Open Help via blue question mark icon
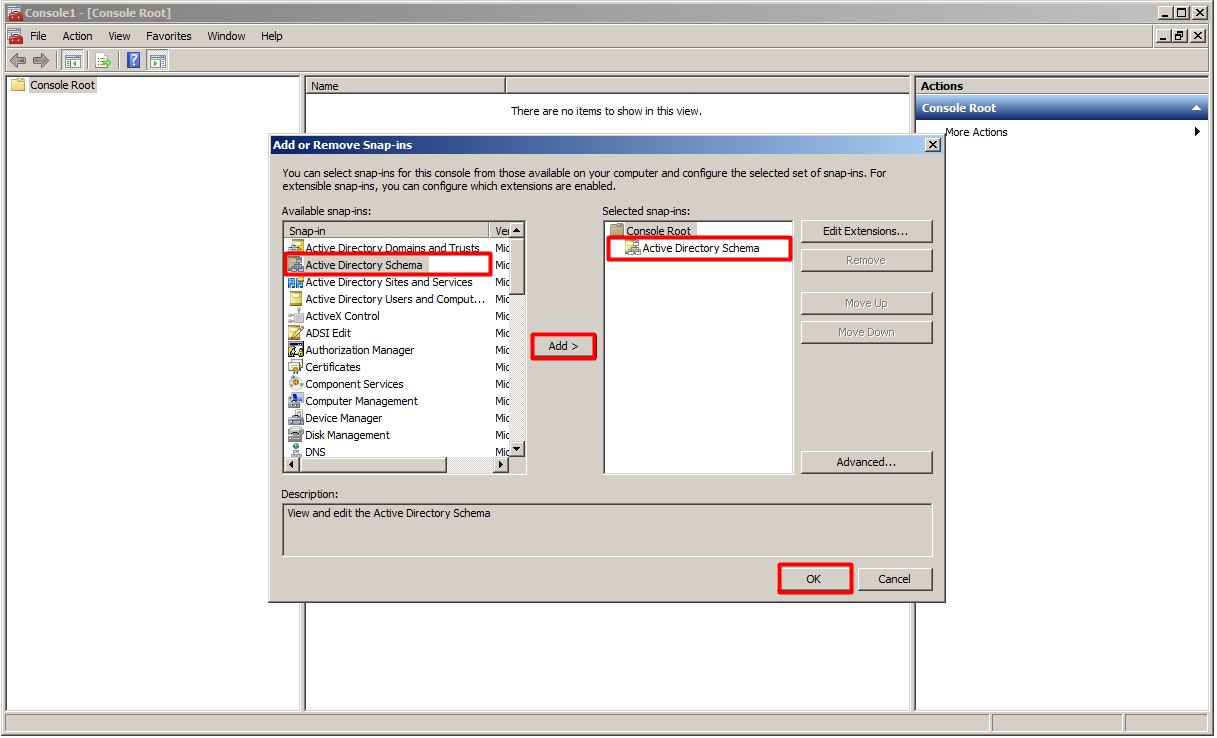This screenshot has height=738, width=1217. coord(133,61)
